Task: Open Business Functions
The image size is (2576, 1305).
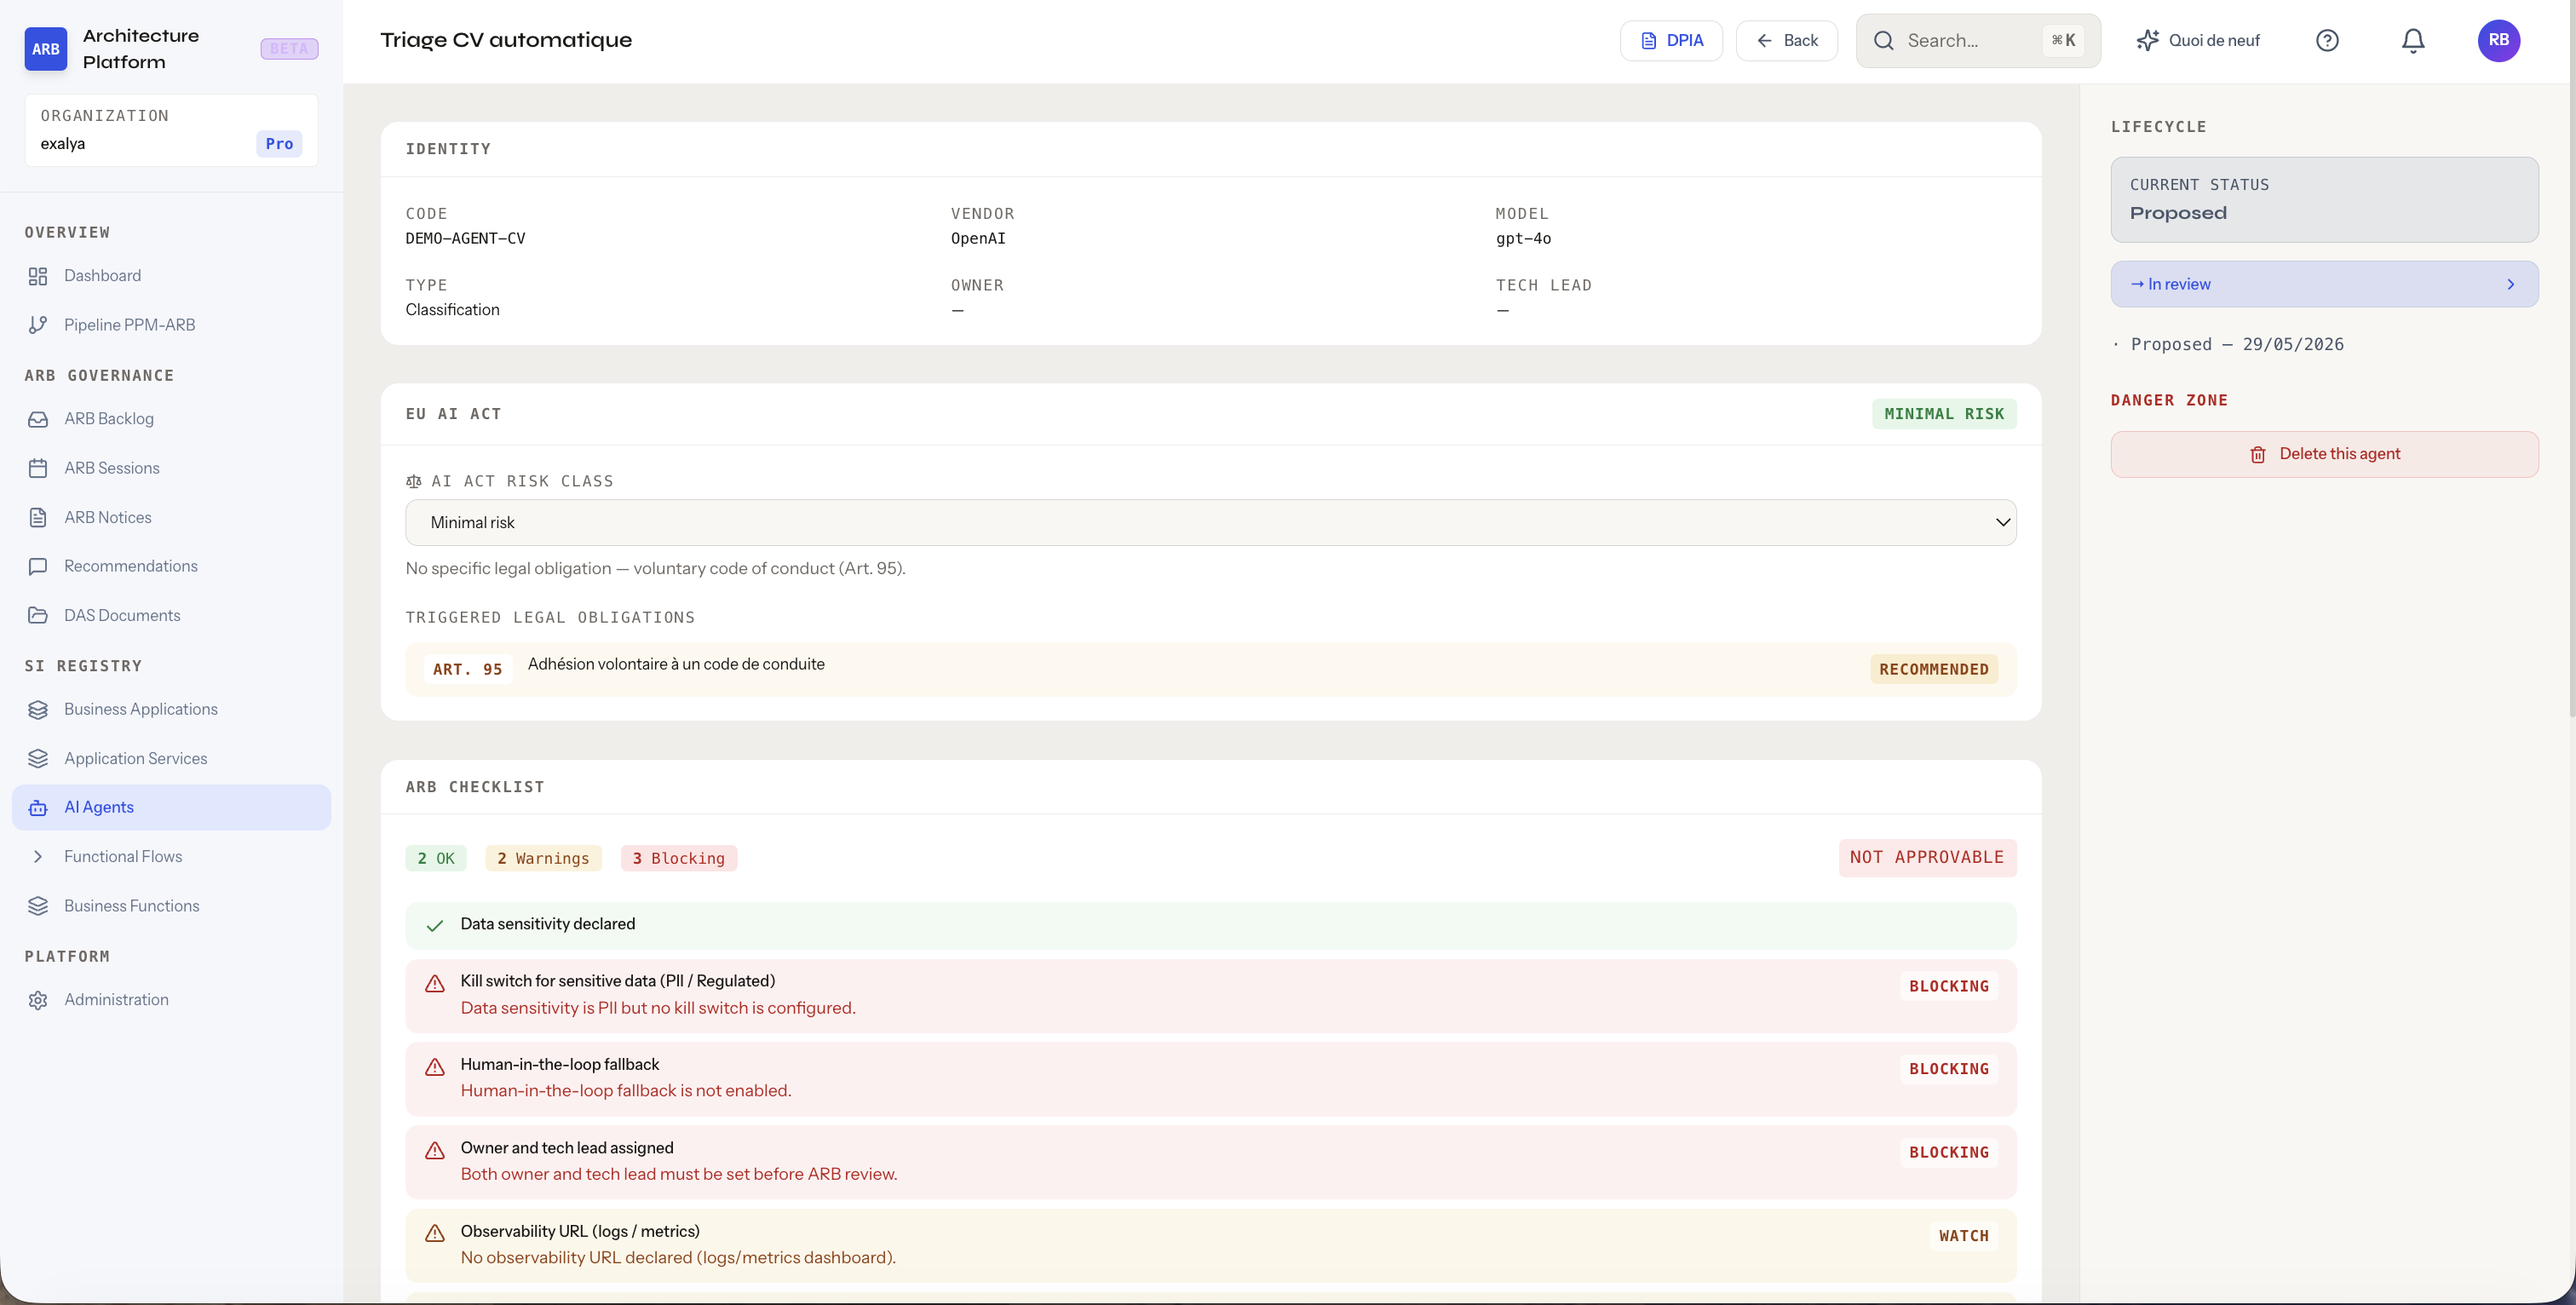Action: pyautogui.click(x=171, y=906)
